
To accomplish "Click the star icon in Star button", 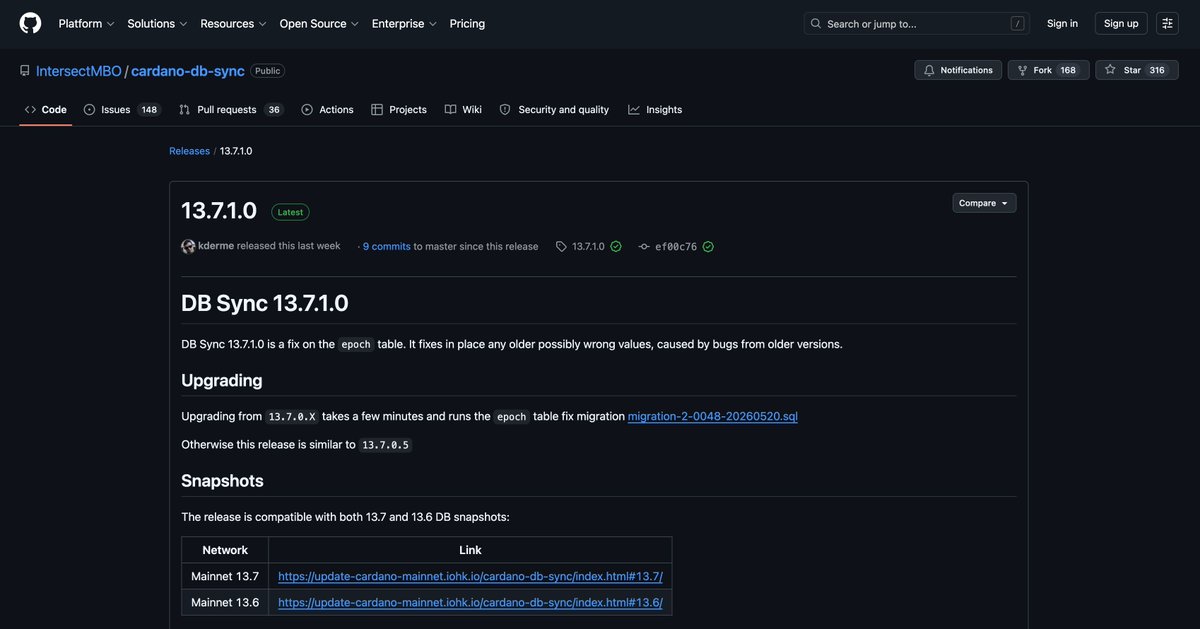I will pyautogui.click(x=1110, y=70).
